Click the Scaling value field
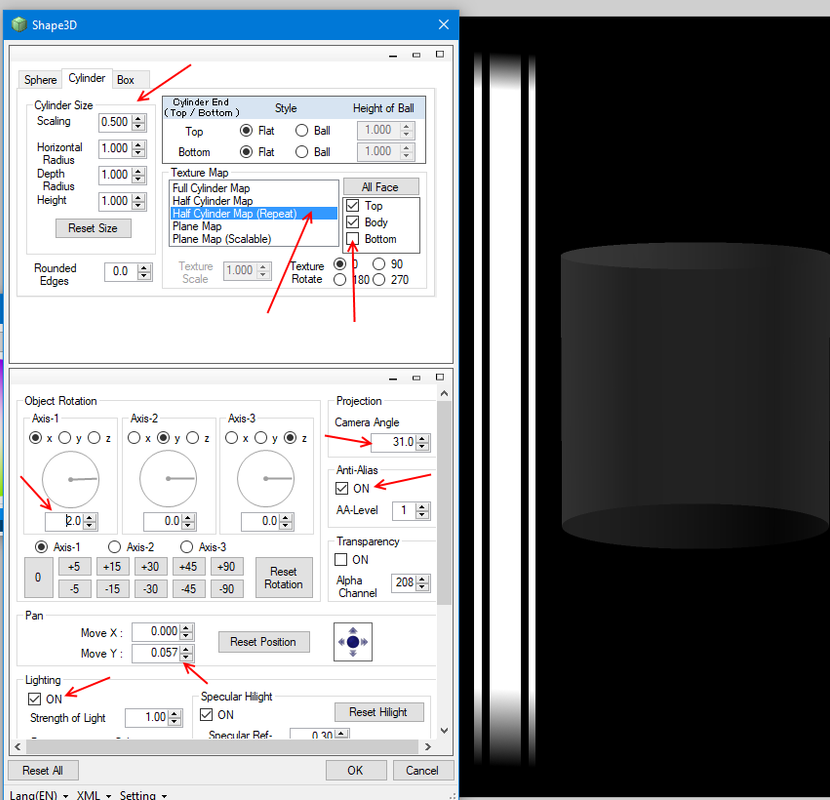 click(114, 122)
